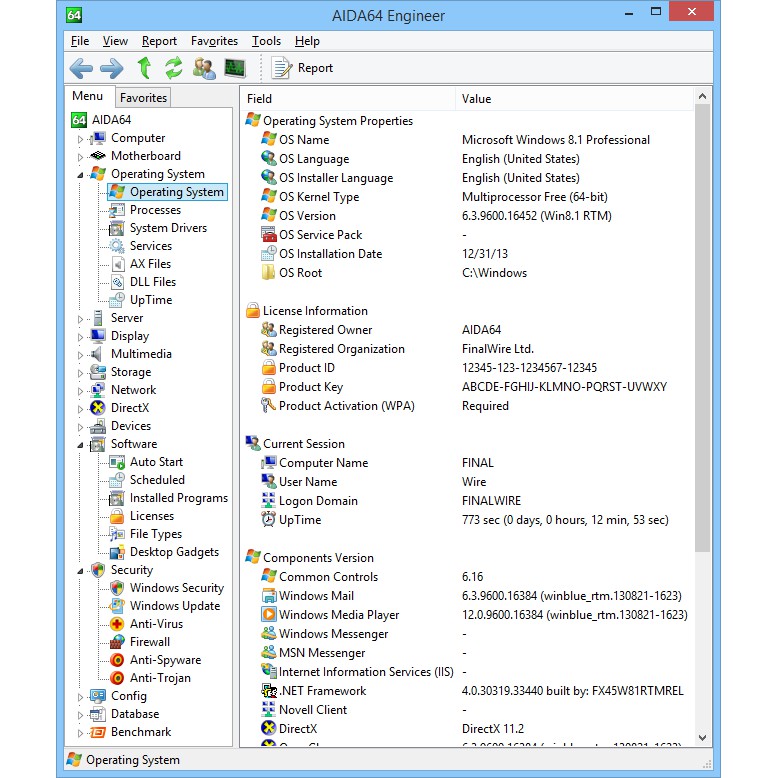
Task: Click the green up-level arrow icon
Action: tap(144, 68)
